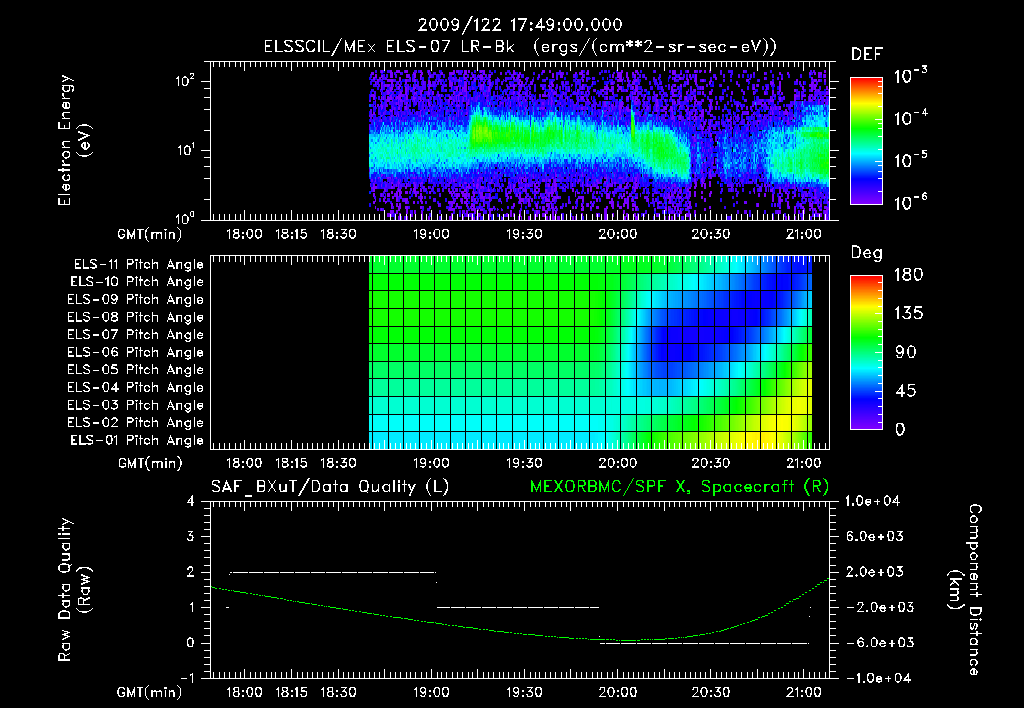This screenshot has height=708, width=1024.
Task: Click the data quality line at level 2
Action: [333, 572]
